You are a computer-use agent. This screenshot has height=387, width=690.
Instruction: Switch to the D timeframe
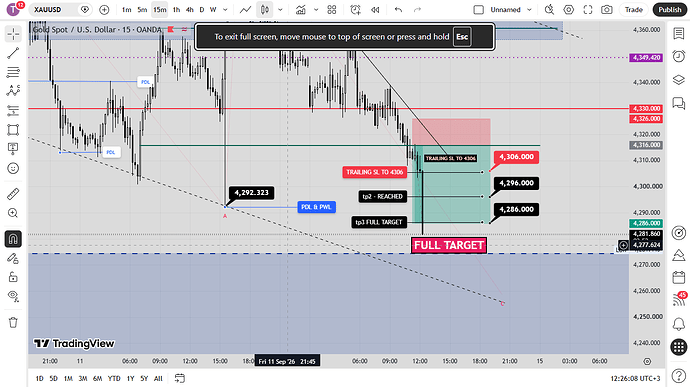click(202, 9)
